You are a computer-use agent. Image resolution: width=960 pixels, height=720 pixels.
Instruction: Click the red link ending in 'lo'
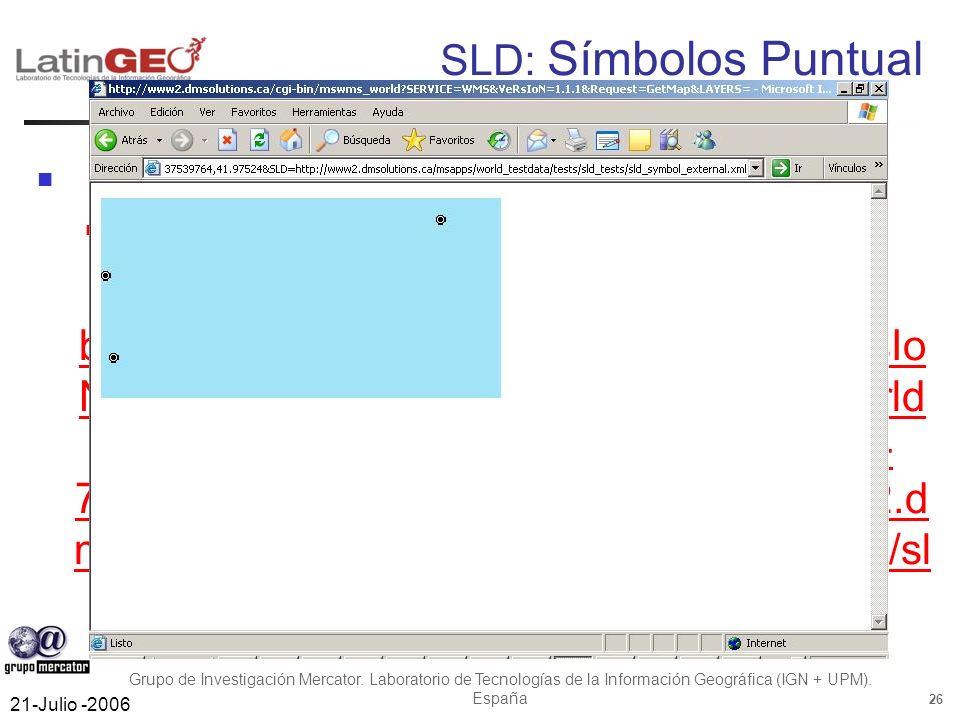pos(907,348)
